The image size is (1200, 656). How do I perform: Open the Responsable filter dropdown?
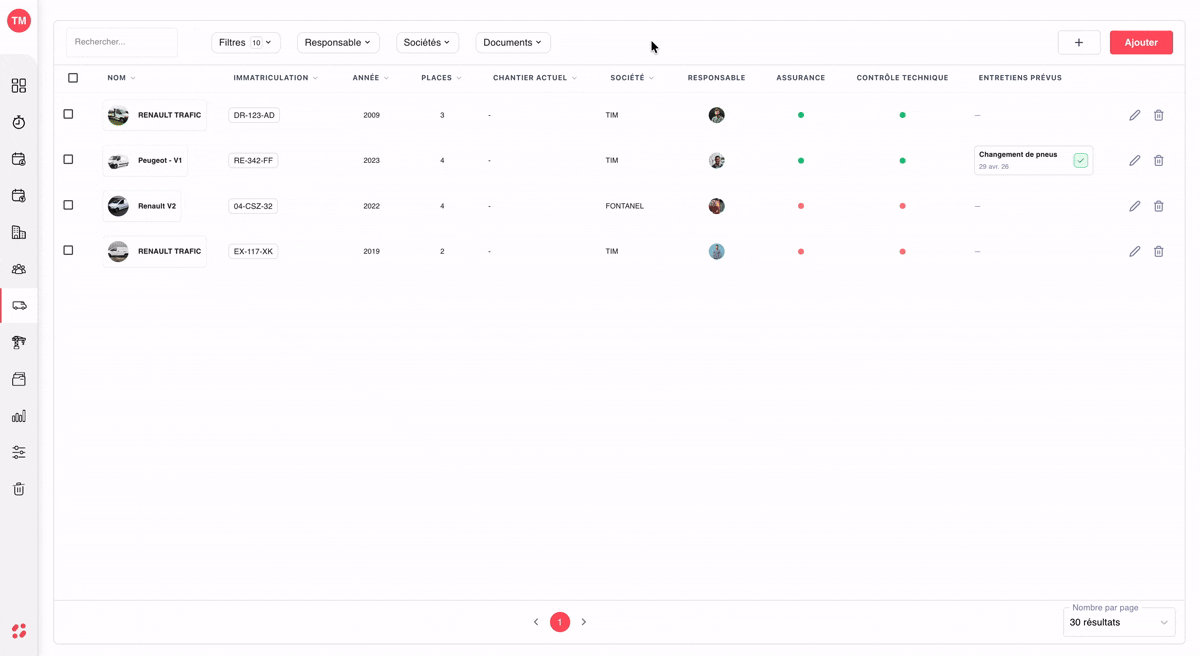click(338, 42)
